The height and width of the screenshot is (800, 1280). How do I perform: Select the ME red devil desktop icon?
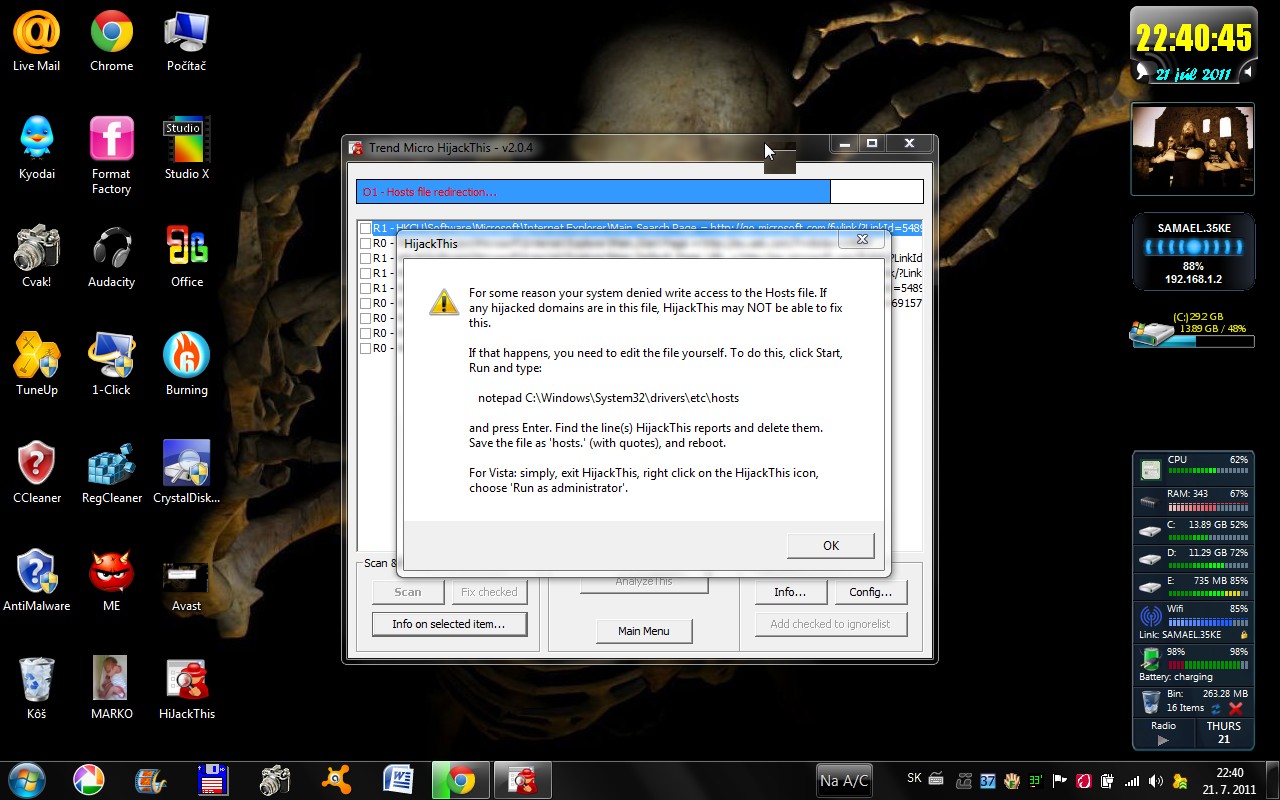point(111,581)
